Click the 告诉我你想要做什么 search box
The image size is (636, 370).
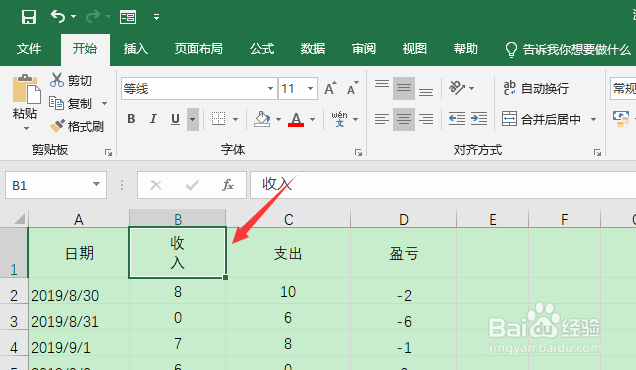point(569,49)
